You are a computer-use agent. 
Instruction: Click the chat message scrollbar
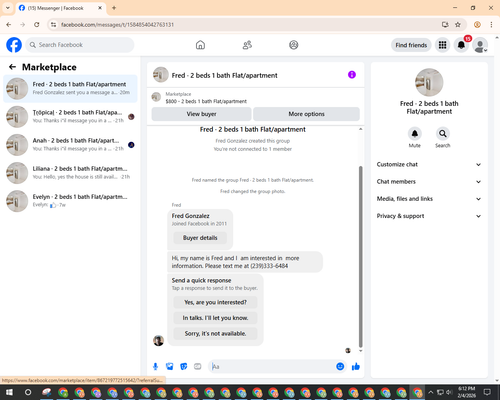click(x=360, y=257)
